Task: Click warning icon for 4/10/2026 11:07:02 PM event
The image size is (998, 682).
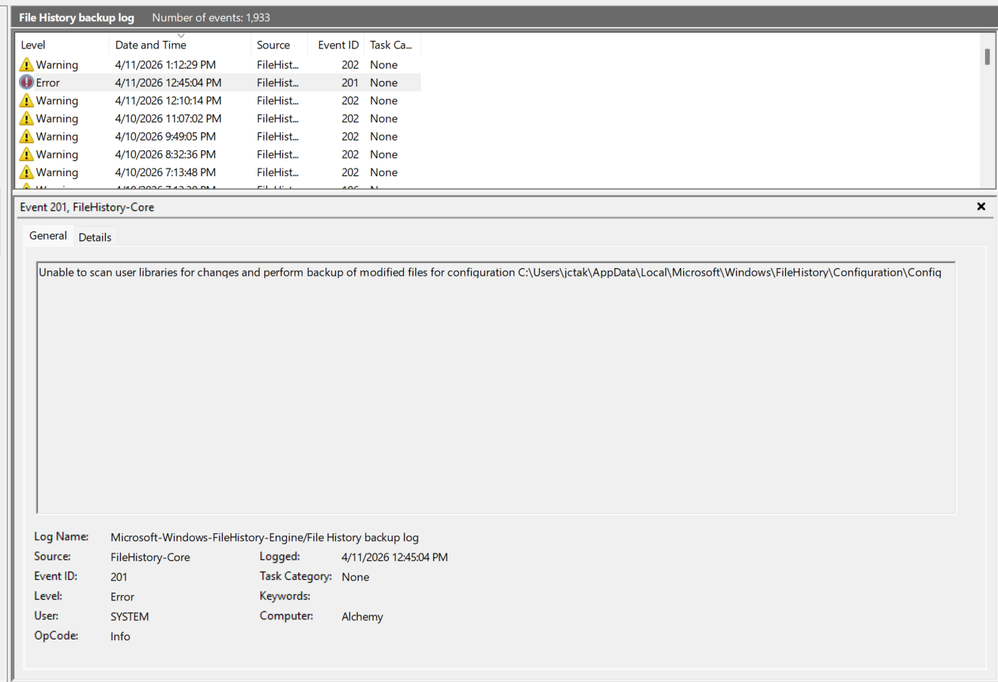Action: click(26, 118)
